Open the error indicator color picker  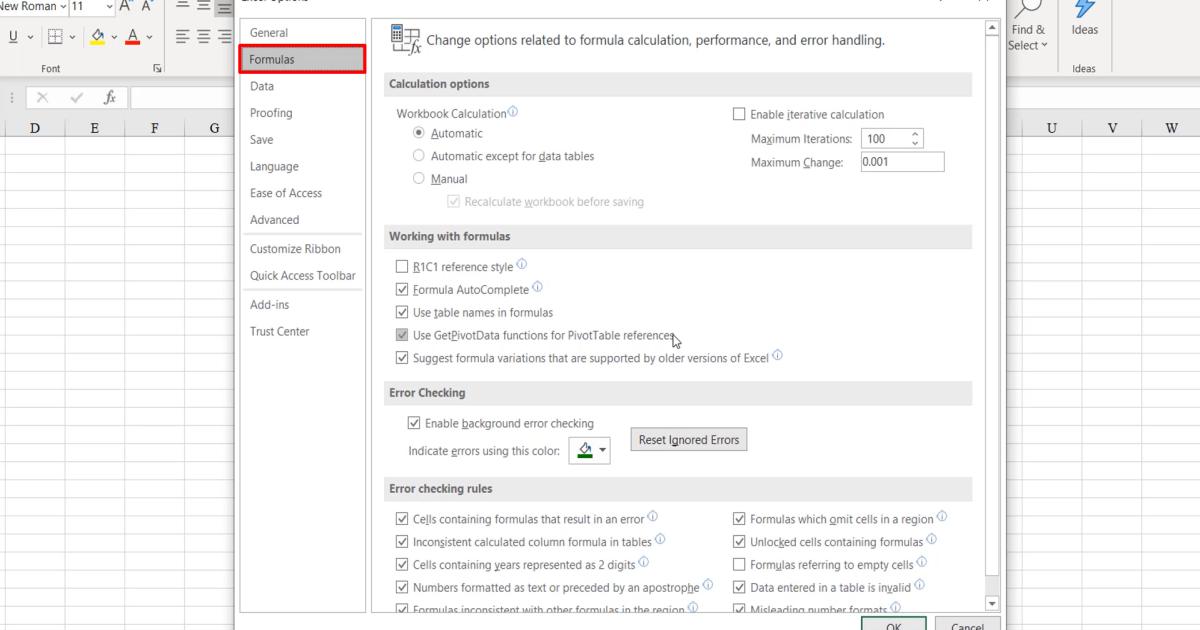coord(589,450)
